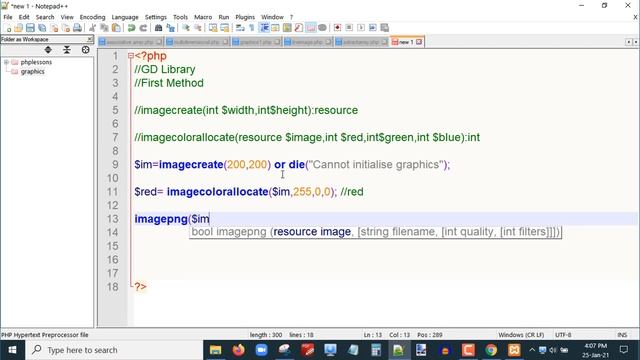Click the Save Recorded Macro icon
The width and height of the screenshot is (640, 360).
click(384, 28)
